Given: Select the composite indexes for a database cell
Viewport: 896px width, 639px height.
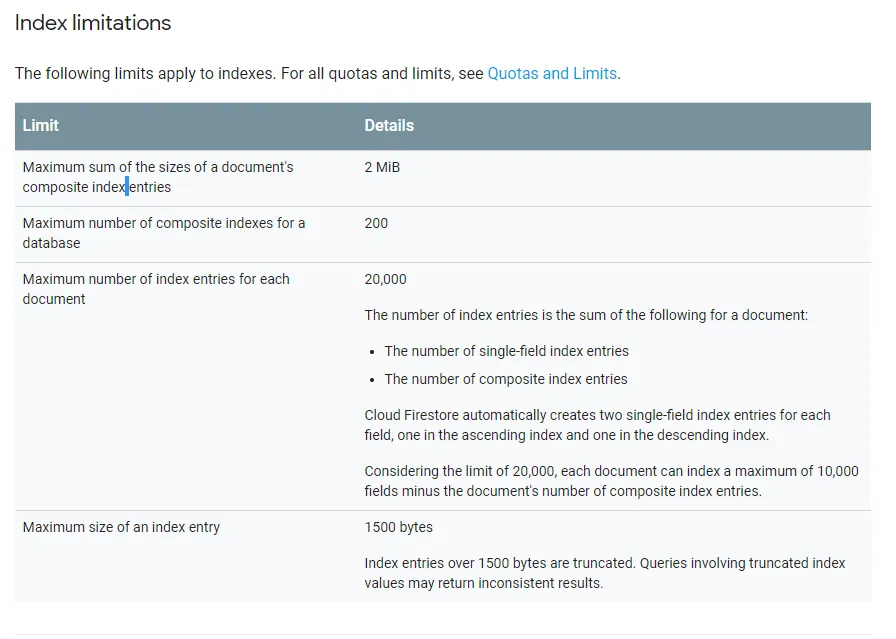Looking at the screenshot, I should (164, 233).
